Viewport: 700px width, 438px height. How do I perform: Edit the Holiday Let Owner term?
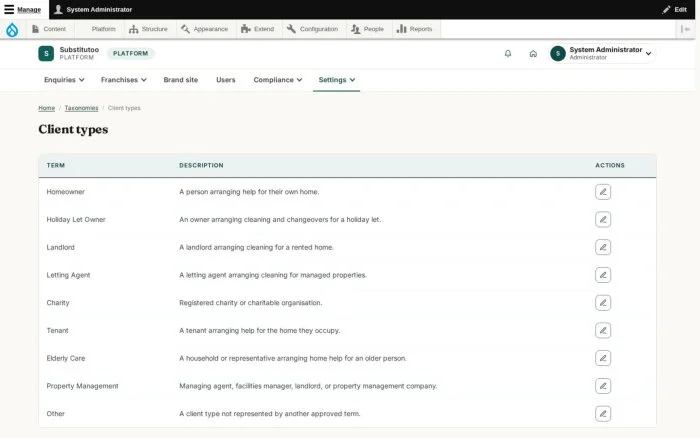point(603,220)
